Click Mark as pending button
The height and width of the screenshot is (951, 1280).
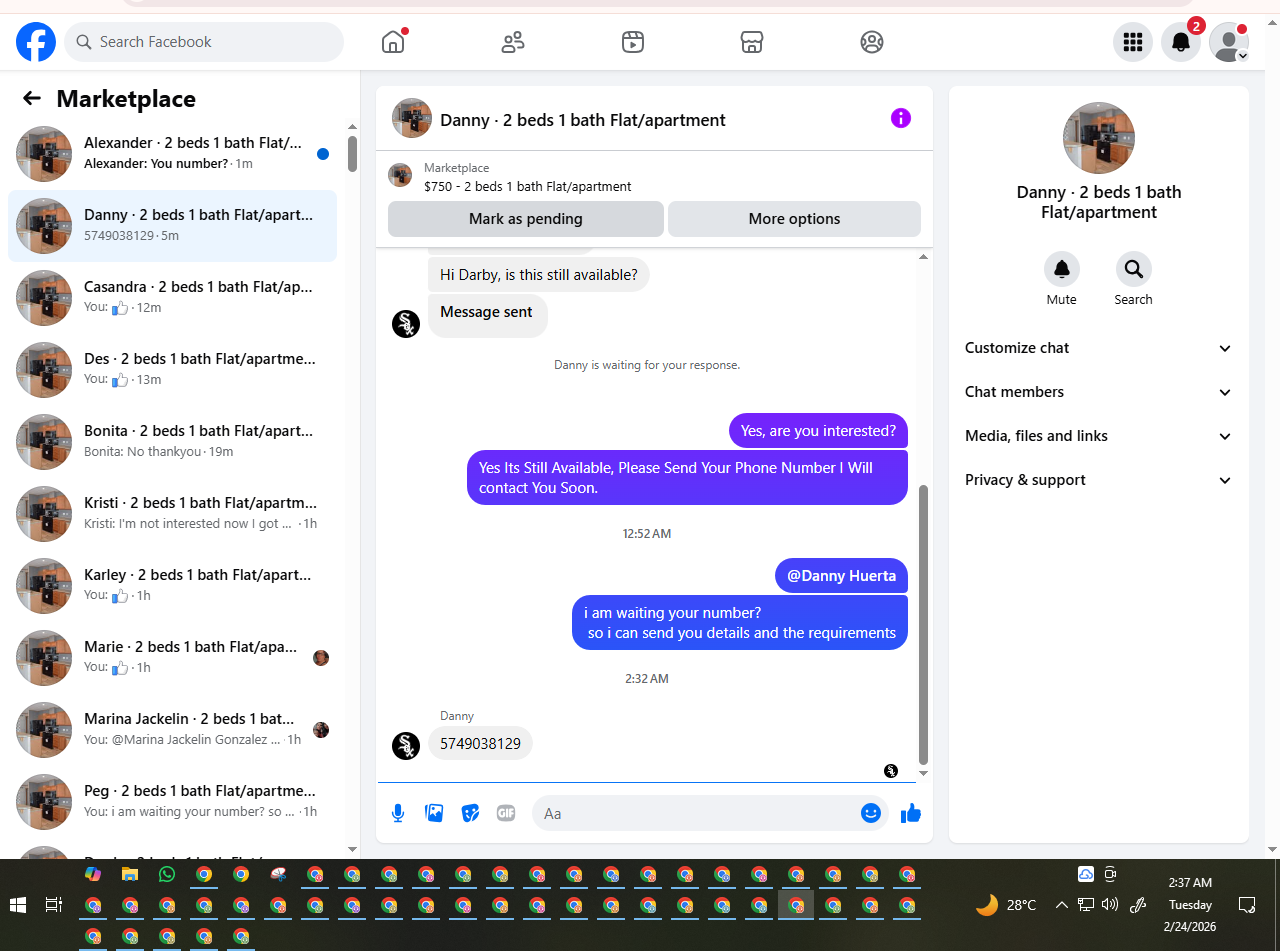point(526,219)
